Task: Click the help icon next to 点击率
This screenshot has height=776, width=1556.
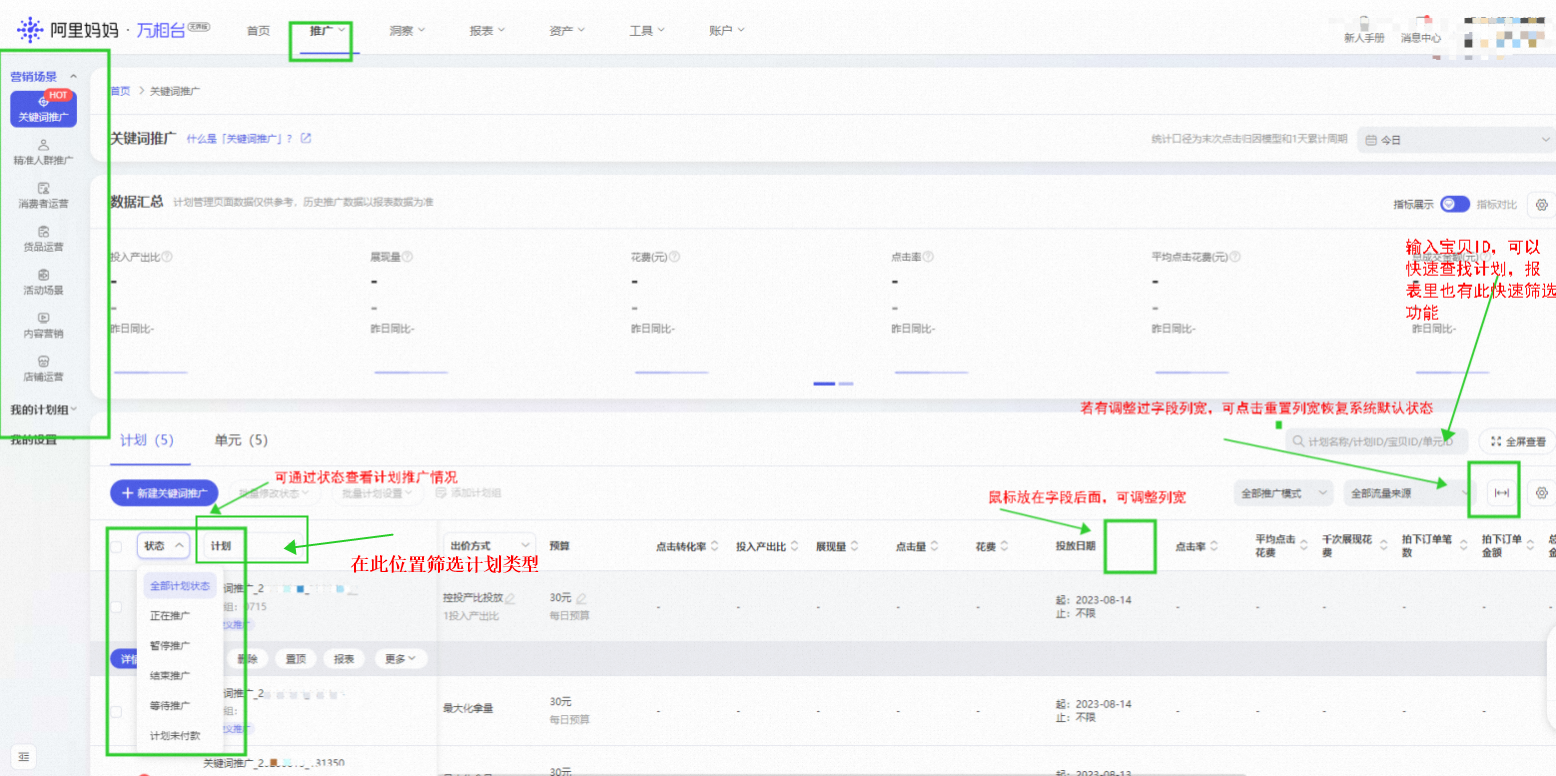Action: tap(928, 257)
